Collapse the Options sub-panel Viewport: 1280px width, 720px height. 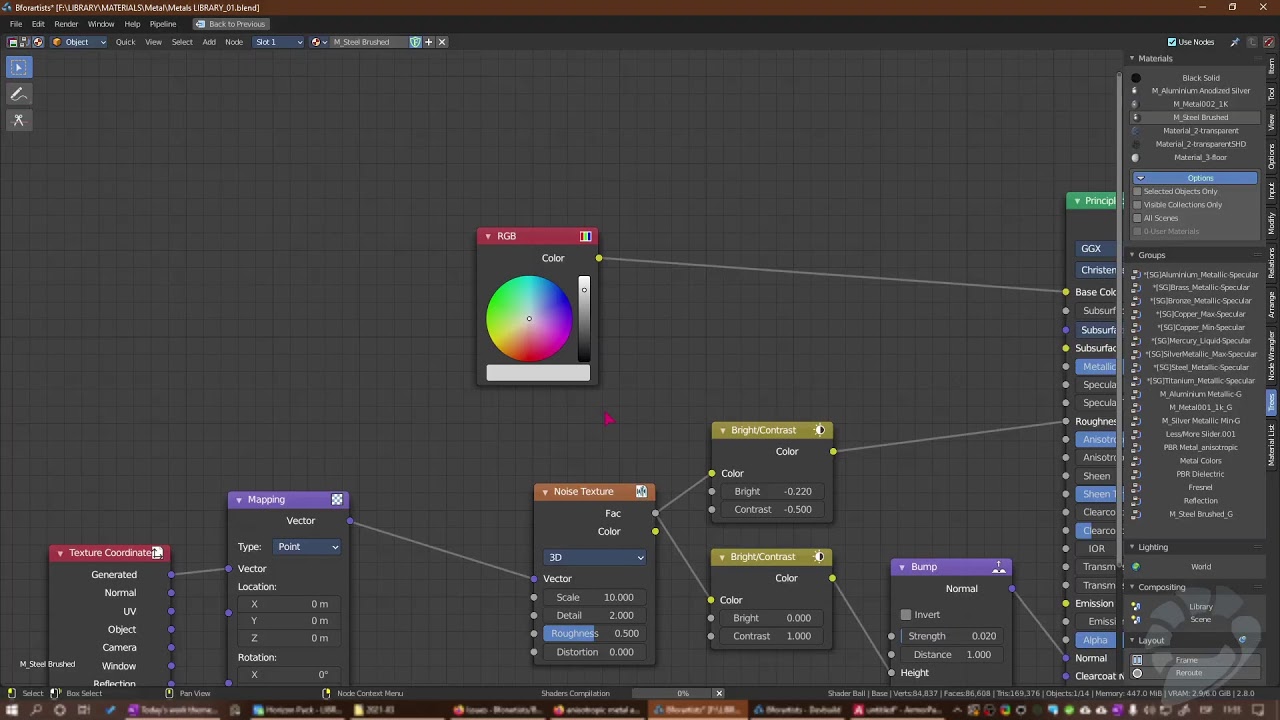(1195, 178)
